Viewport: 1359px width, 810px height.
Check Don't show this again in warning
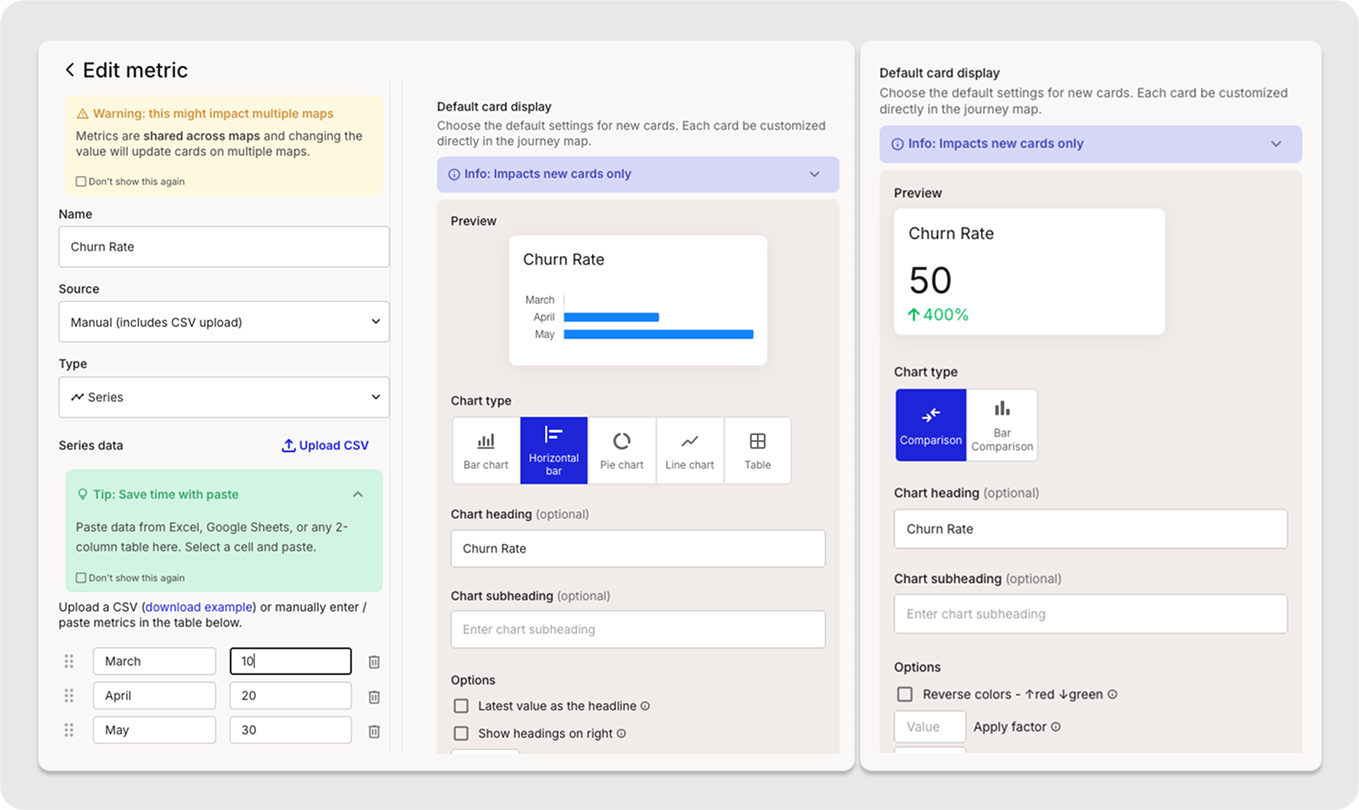tap(81, 182)
